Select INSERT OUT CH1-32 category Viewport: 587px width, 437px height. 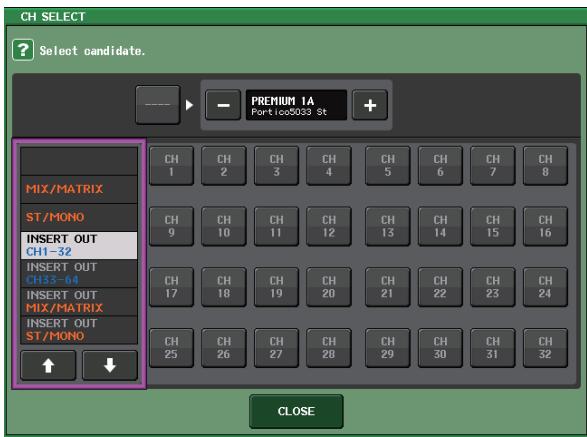click(79, 245)
